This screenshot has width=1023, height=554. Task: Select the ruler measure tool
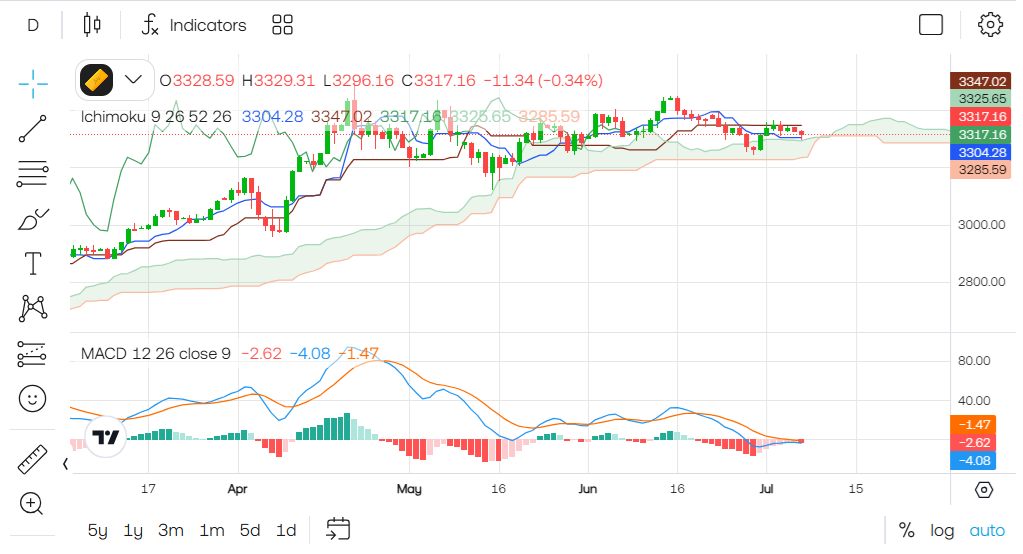33,459
